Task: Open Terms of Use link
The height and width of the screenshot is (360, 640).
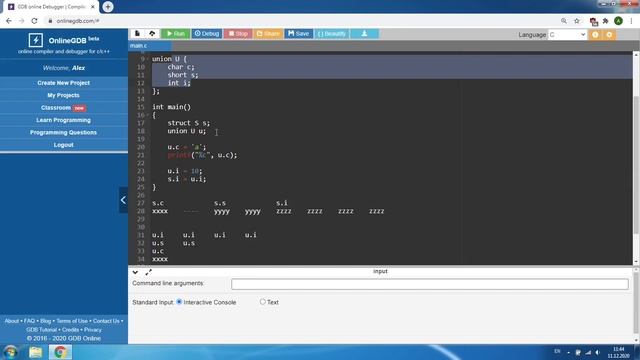Action: (72, 321)
